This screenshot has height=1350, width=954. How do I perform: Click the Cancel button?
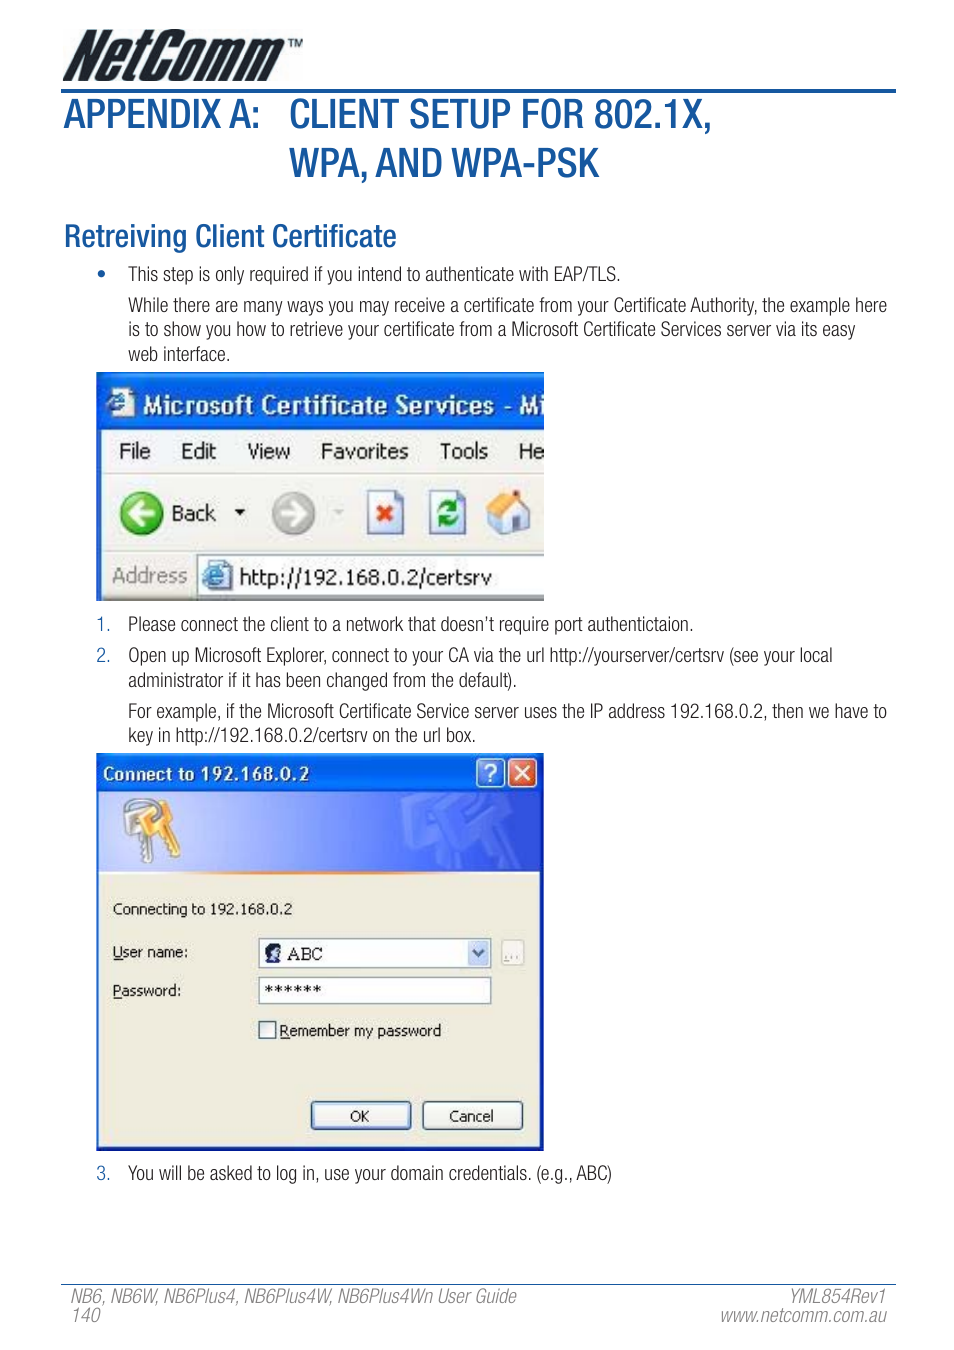point(472,1116)
